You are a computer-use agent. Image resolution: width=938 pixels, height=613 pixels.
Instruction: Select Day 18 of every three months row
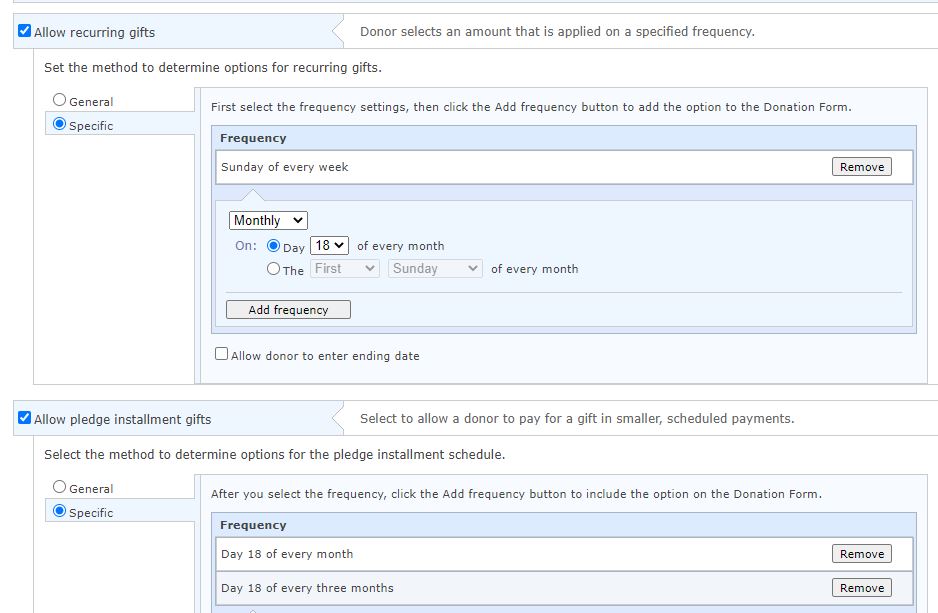point(564,588)
